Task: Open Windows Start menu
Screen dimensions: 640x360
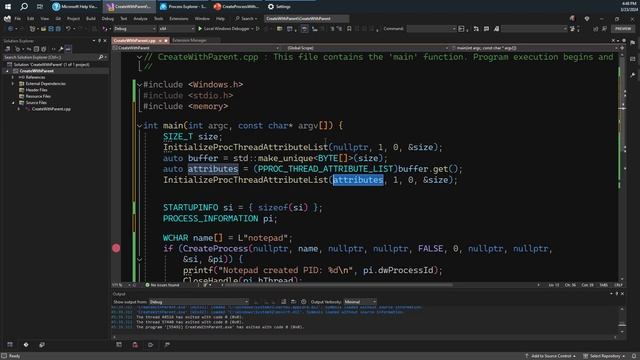Action: pos(8,6)
